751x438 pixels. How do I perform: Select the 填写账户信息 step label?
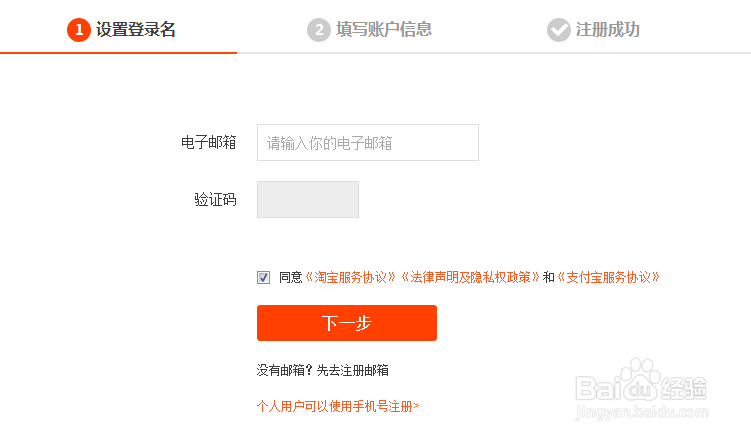384,30
